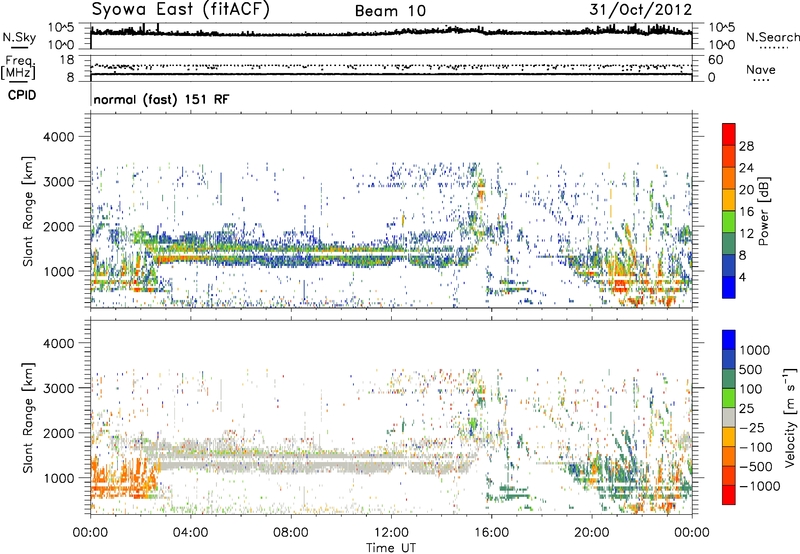Select the 'N.Sky' legend label
Image resolution: width=800 pixels, height=554 pixels.
[x=19, y=37]
